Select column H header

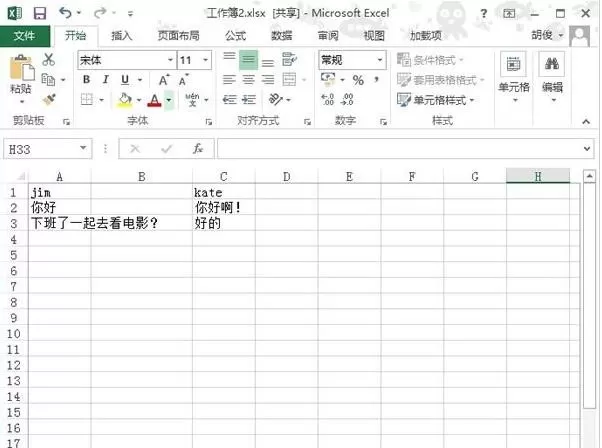click(x=538, y=176)
